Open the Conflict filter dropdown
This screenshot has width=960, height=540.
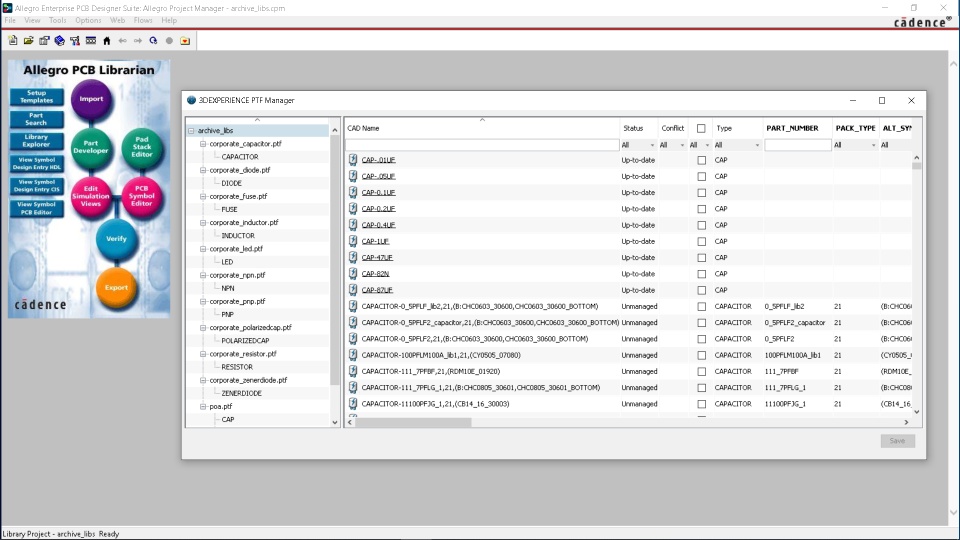point(672,145)
